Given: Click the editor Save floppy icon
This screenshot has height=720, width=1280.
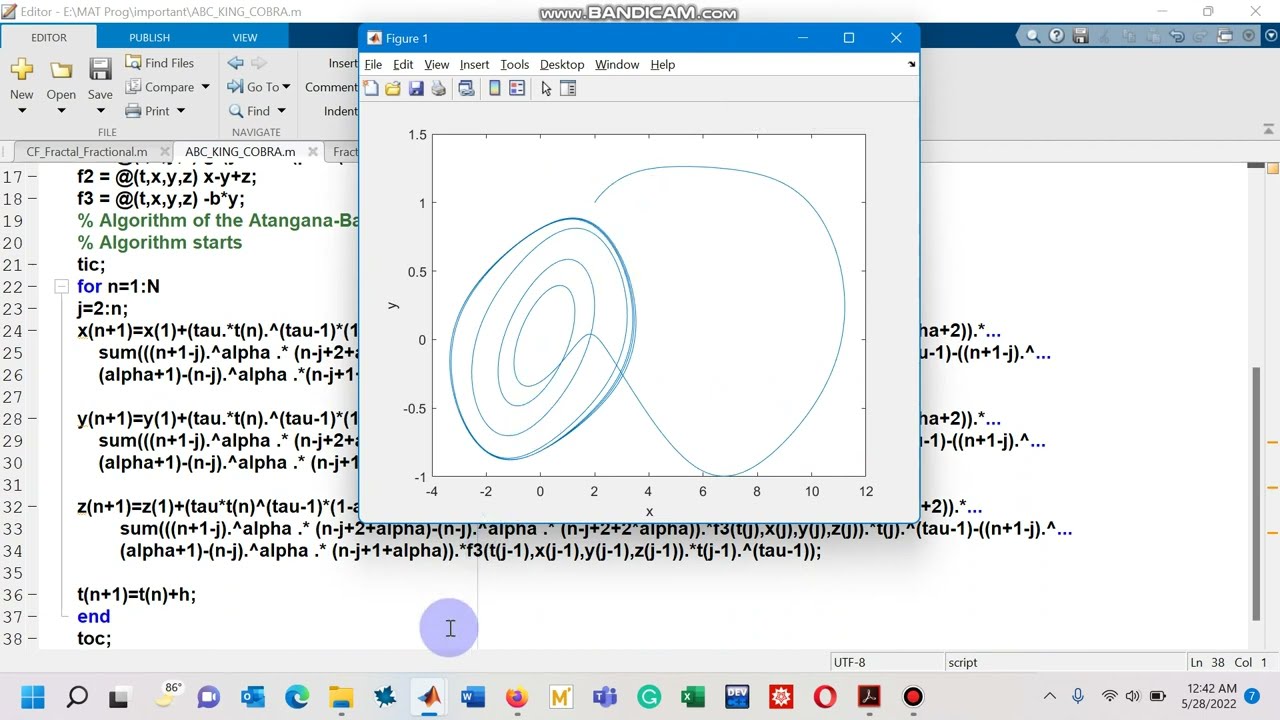Looking at the screenshot, I should pos(100,69).
